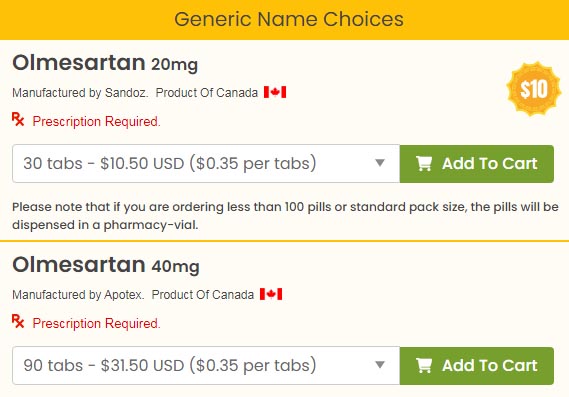Expand dropdown arrow for Olmesartan 40mg quantity
The height and width of the screenshot is (397, 569).
click(x=380, y=364)
